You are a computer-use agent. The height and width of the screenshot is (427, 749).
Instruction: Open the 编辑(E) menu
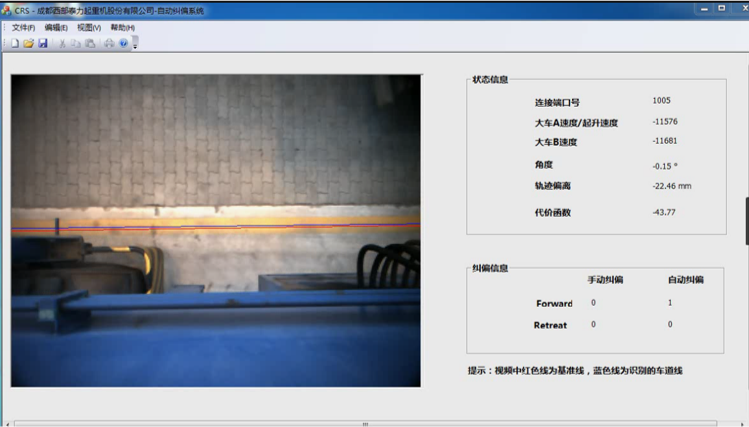[57, 28]
